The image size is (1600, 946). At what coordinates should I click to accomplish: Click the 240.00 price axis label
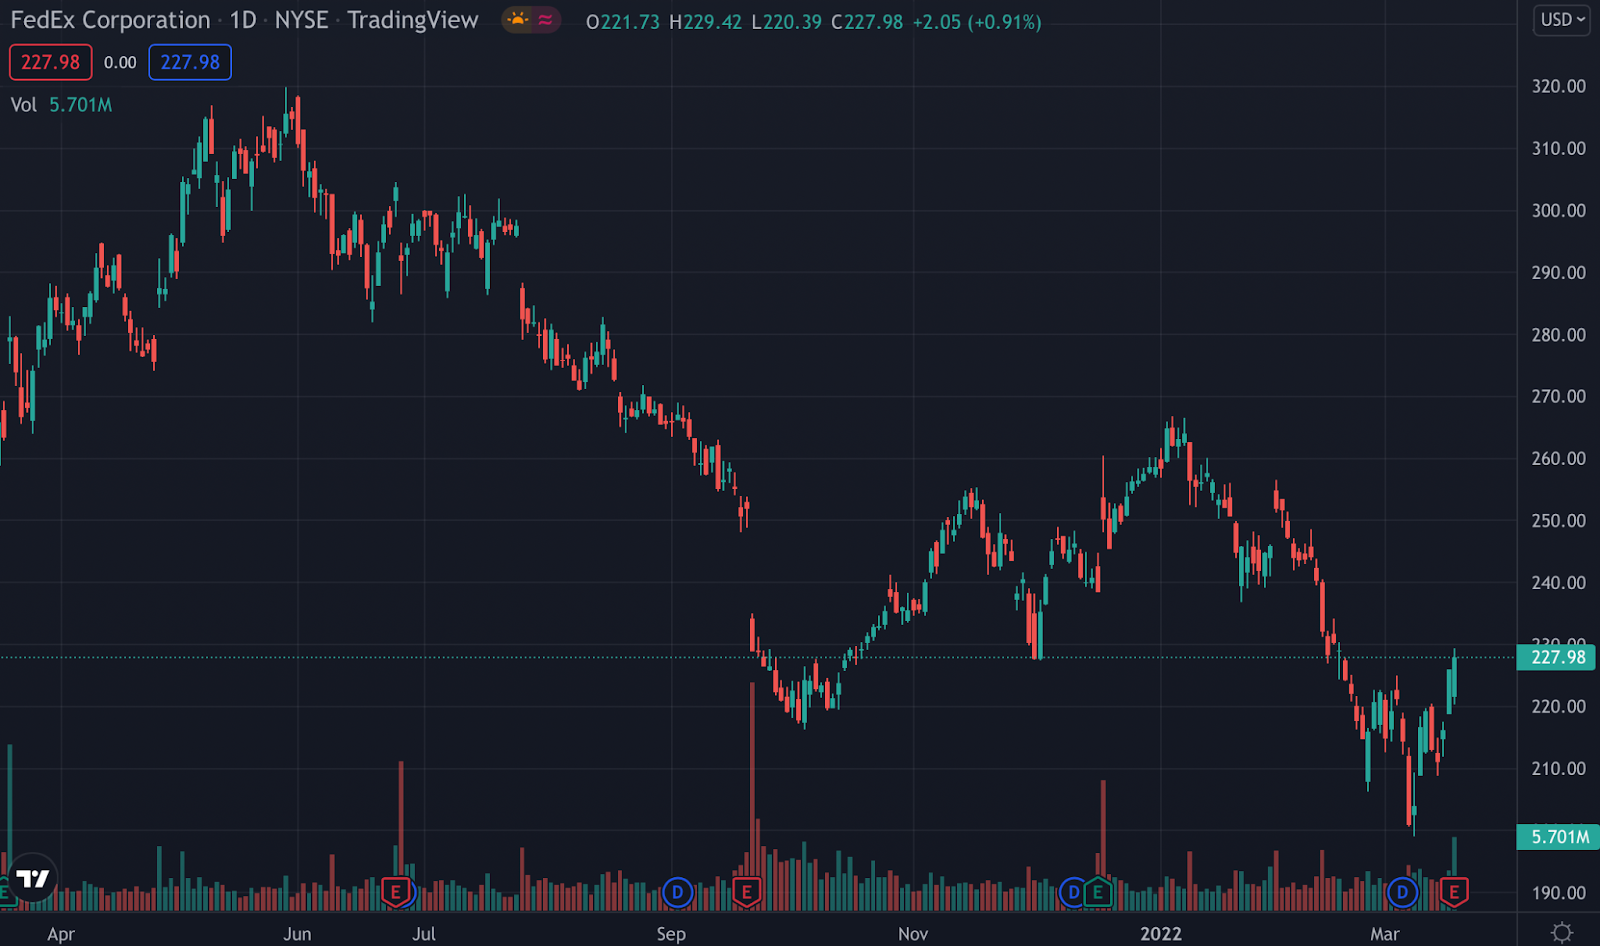[1559, 582]
